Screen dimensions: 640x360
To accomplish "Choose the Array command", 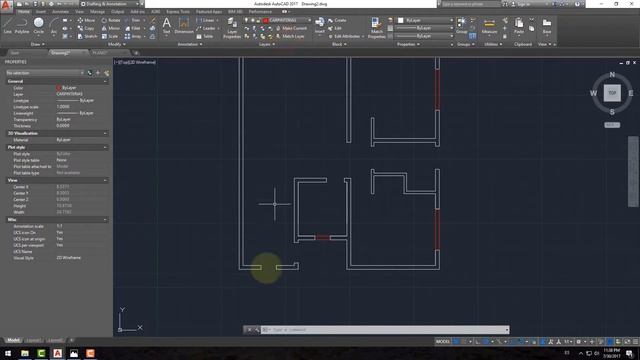I will click(133, 36).
